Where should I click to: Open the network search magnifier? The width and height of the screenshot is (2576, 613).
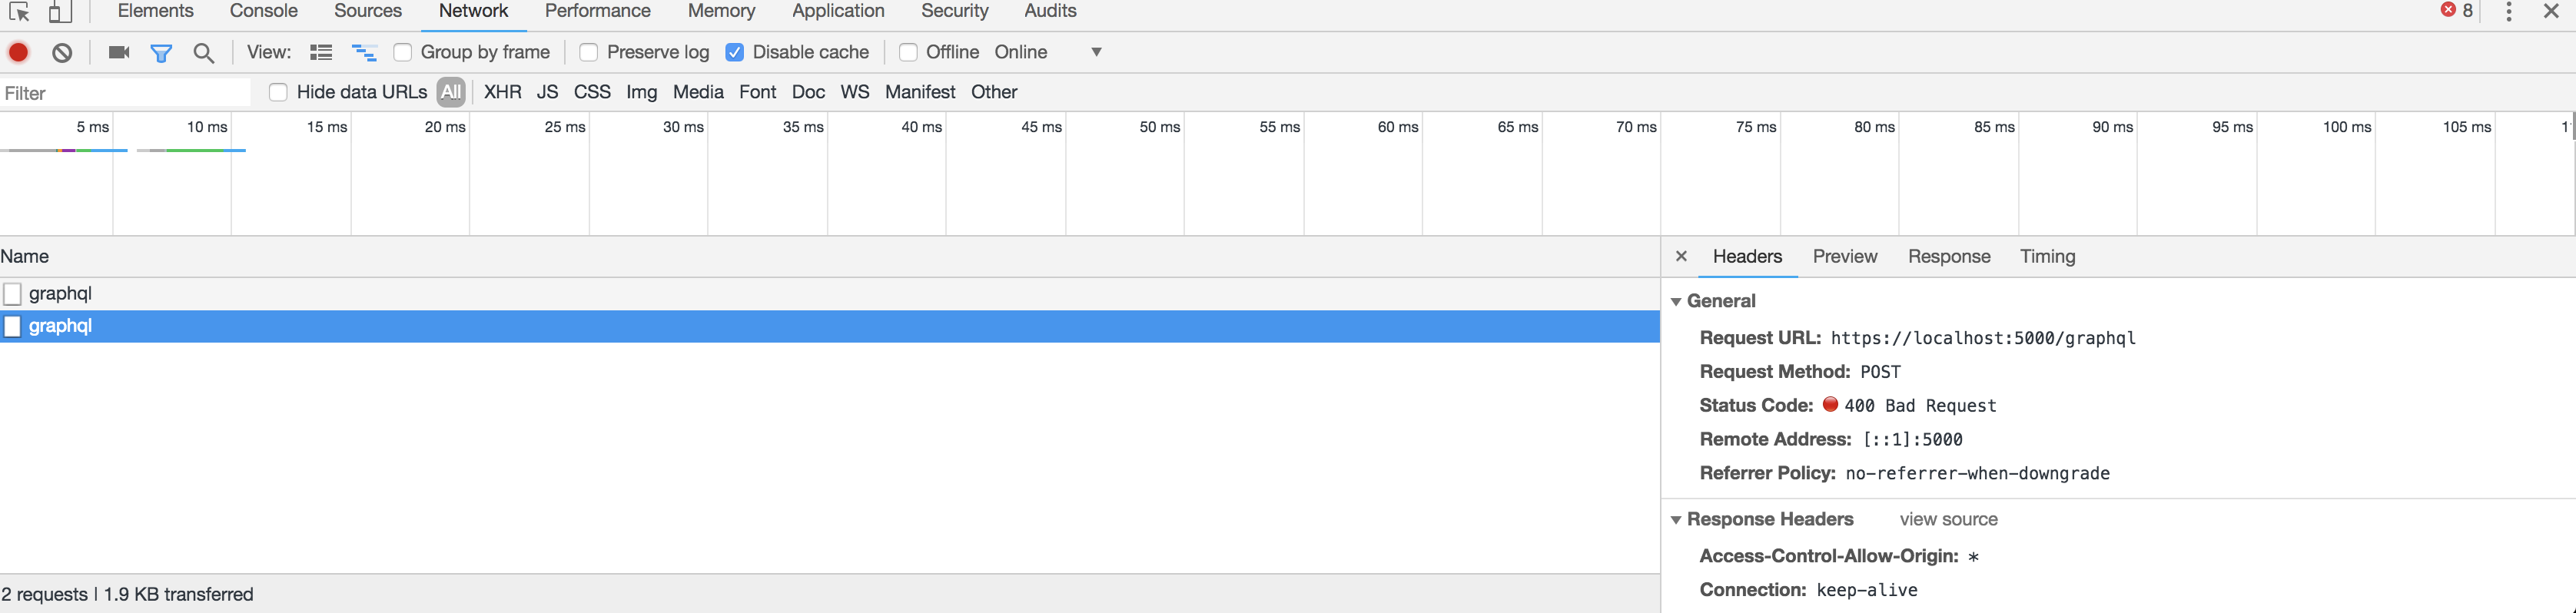pyautogui.click(x=204, y=53)
